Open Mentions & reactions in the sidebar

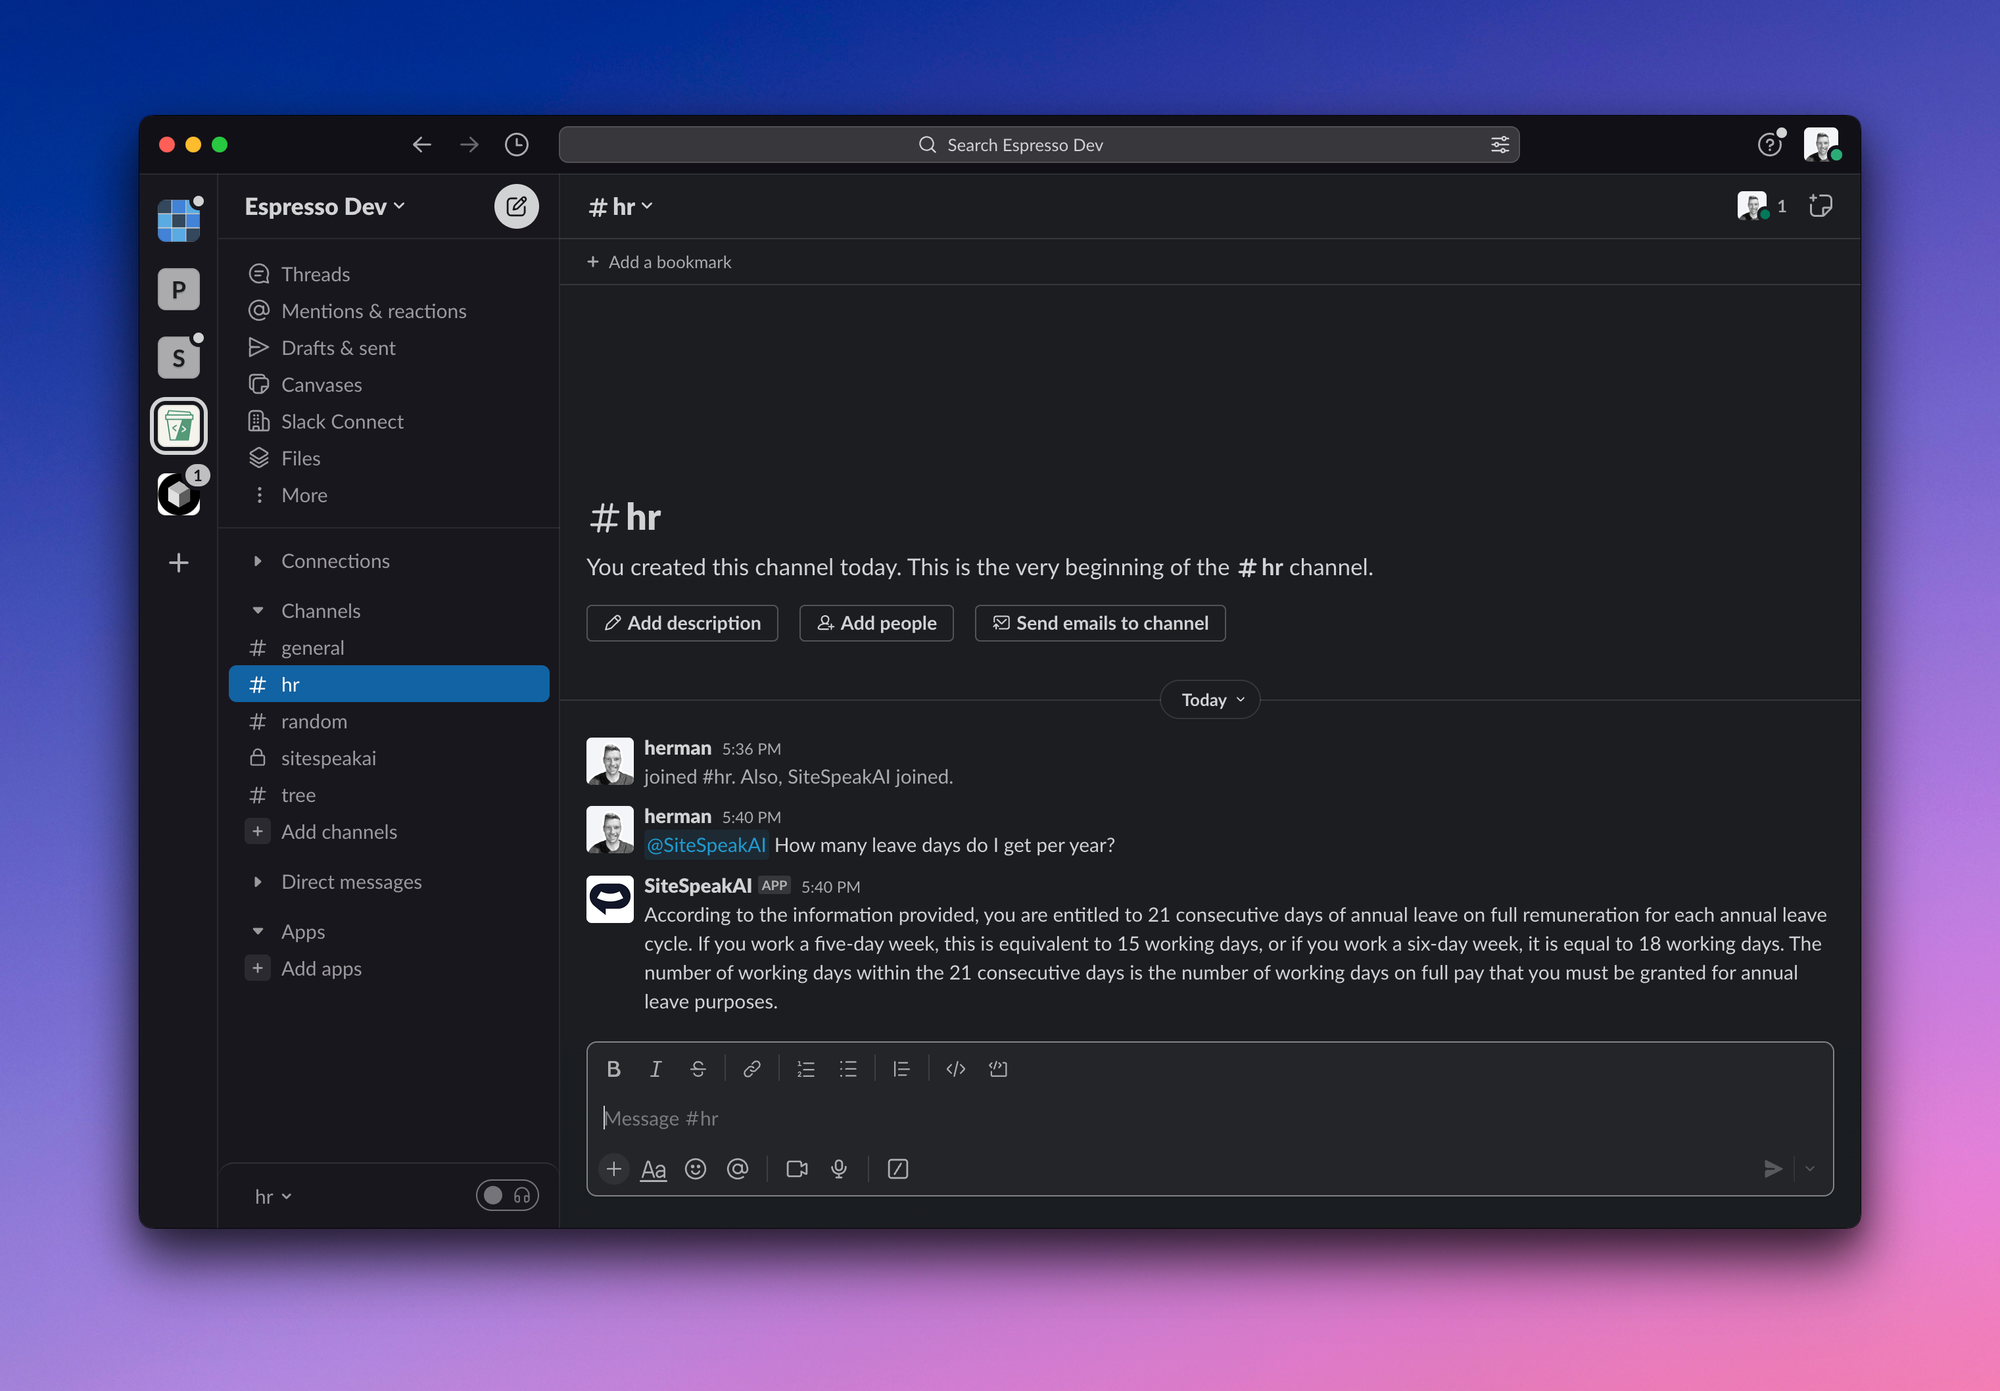373,311
